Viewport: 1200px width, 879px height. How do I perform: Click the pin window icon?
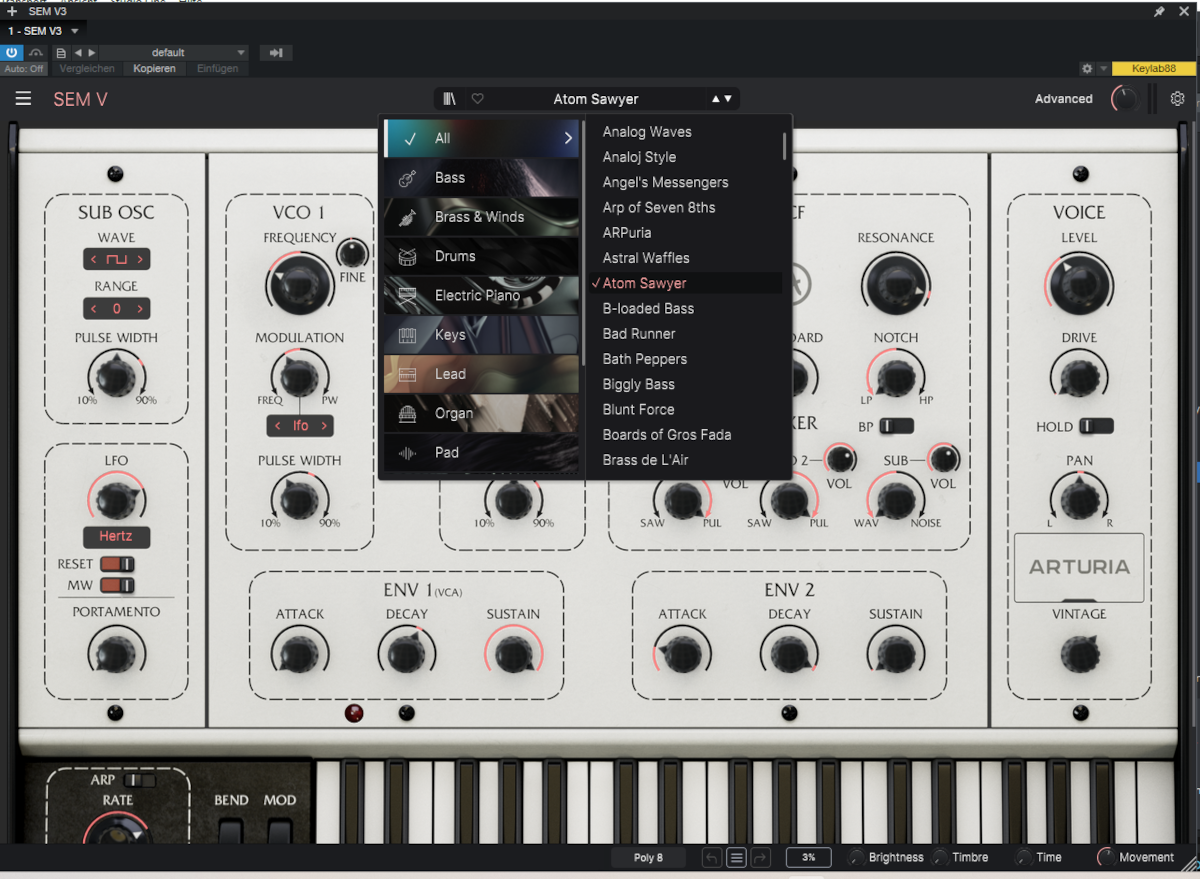1159,11
